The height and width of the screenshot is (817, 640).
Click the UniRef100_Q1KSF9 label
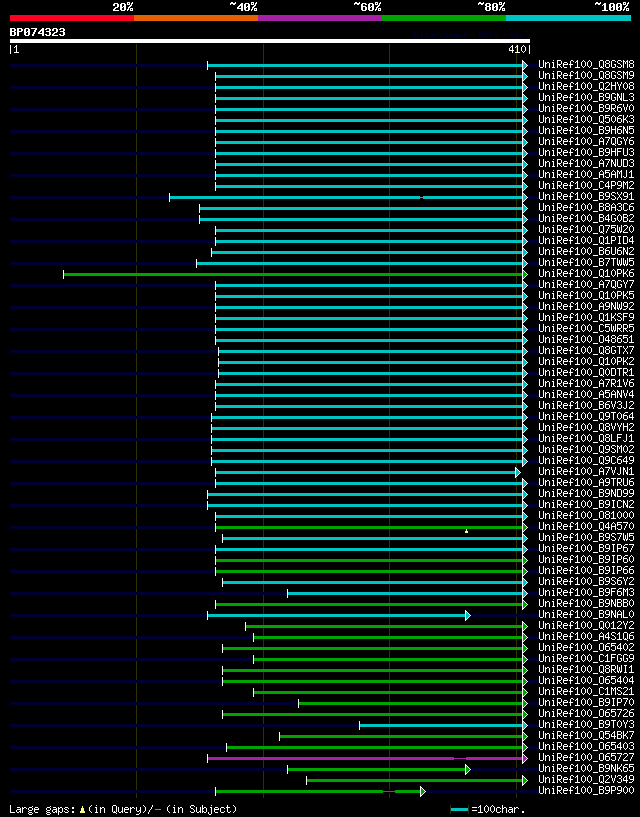[586, 317]
